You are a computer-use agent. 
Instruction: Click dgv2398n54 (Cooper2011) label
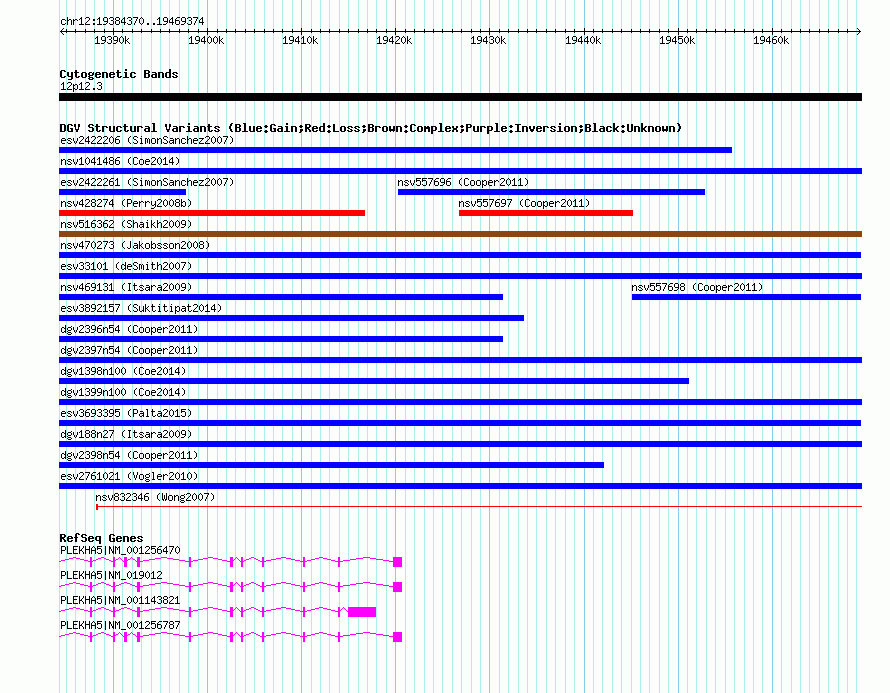[129, 455]
